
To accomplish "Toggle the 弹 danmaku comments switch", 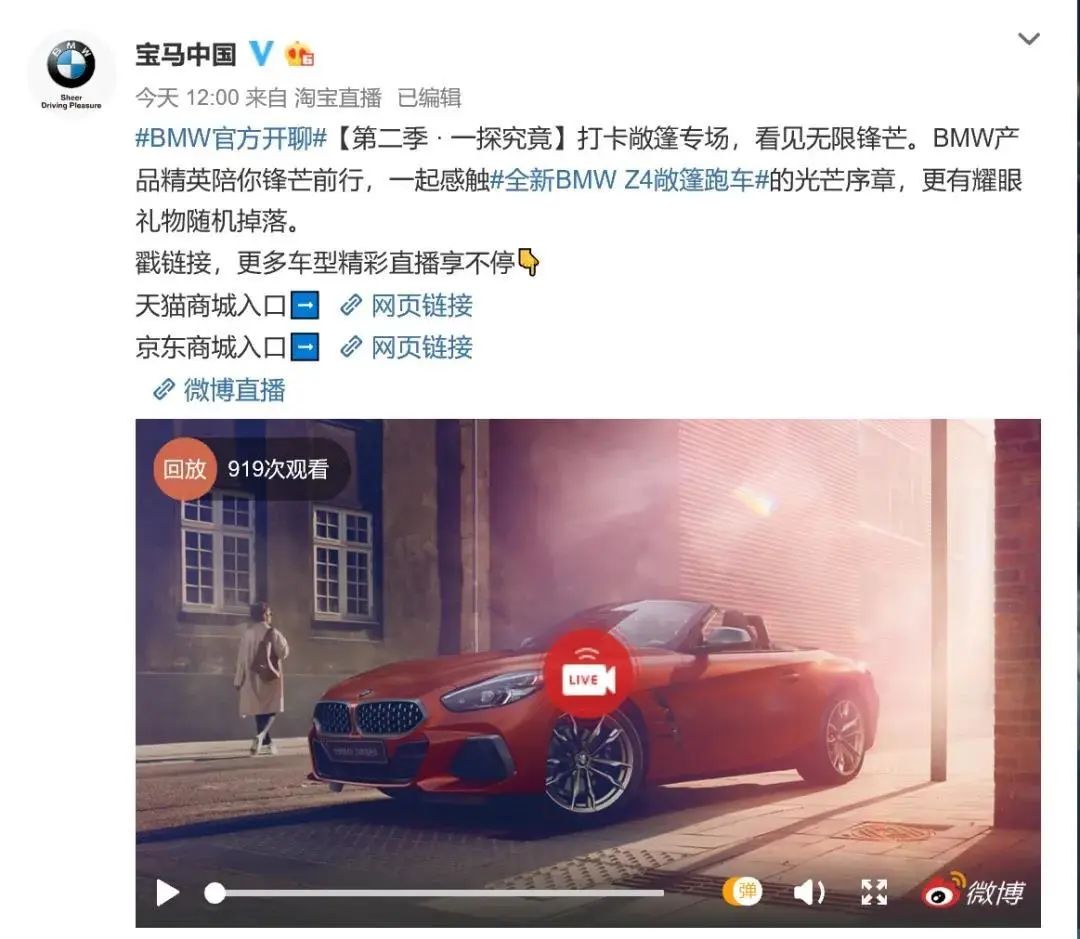I will (x=743, y=891).
